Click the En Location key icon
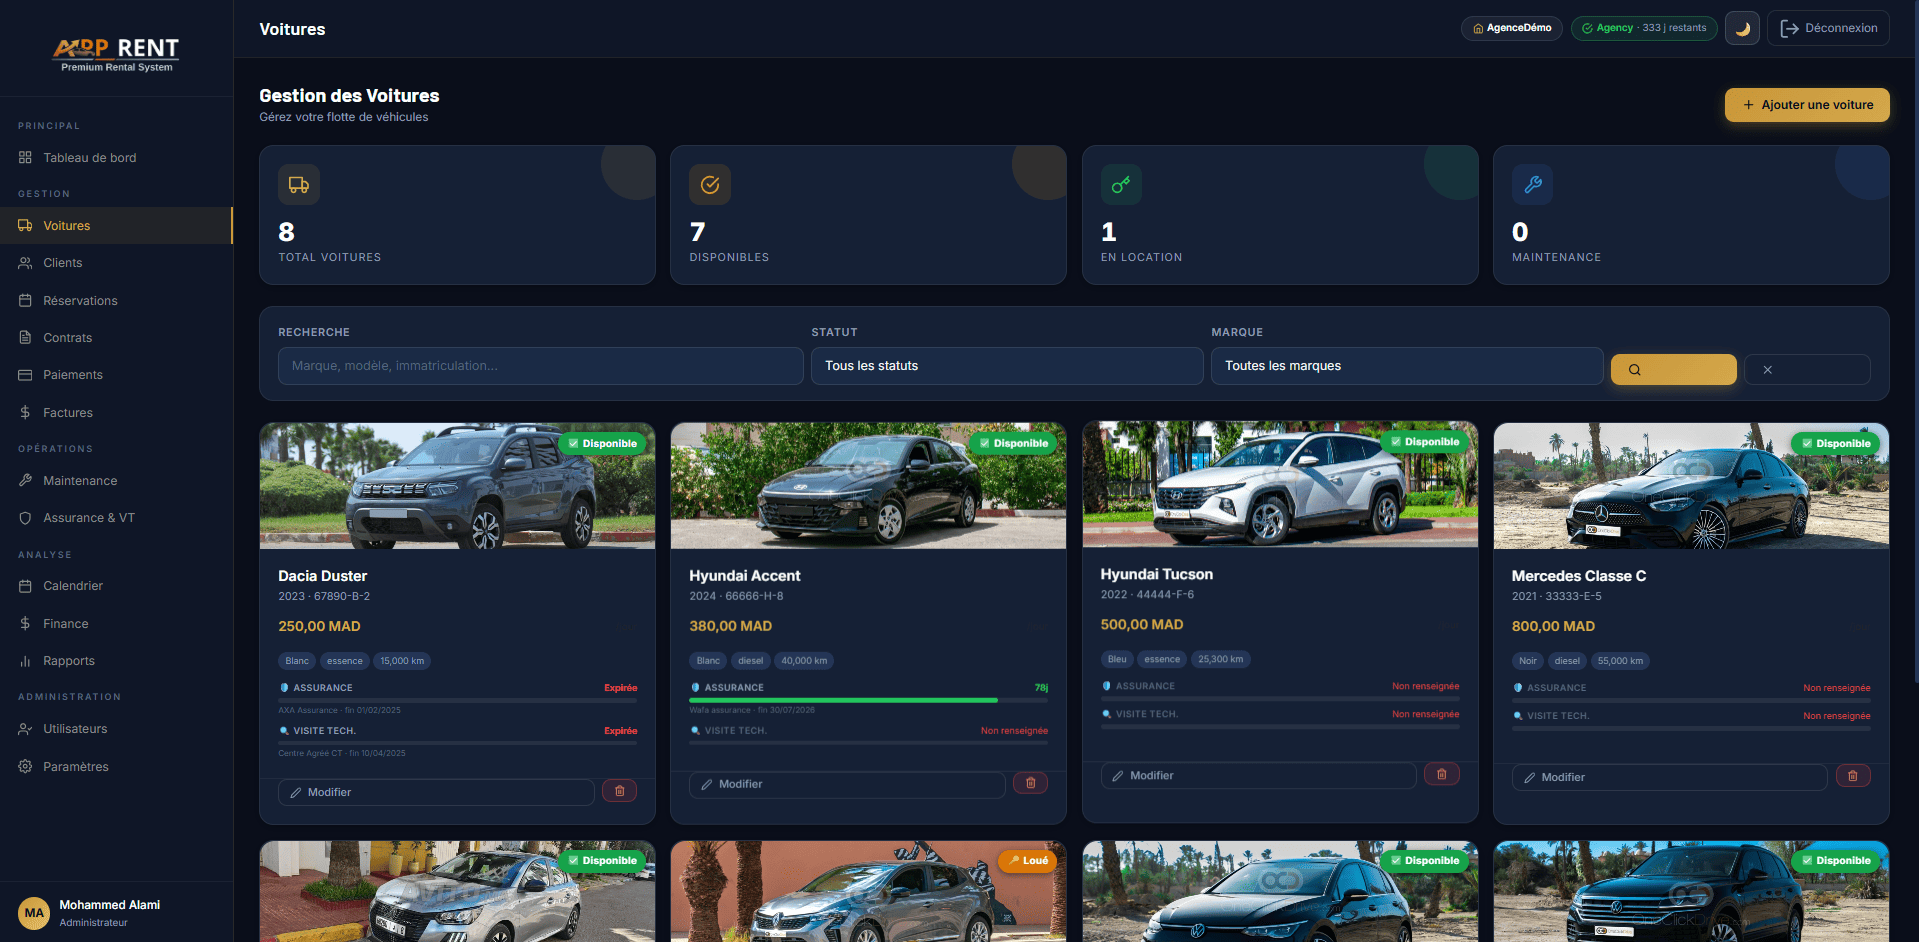Viewport: 1919px width, 942px height. (x=1121, y=185)
